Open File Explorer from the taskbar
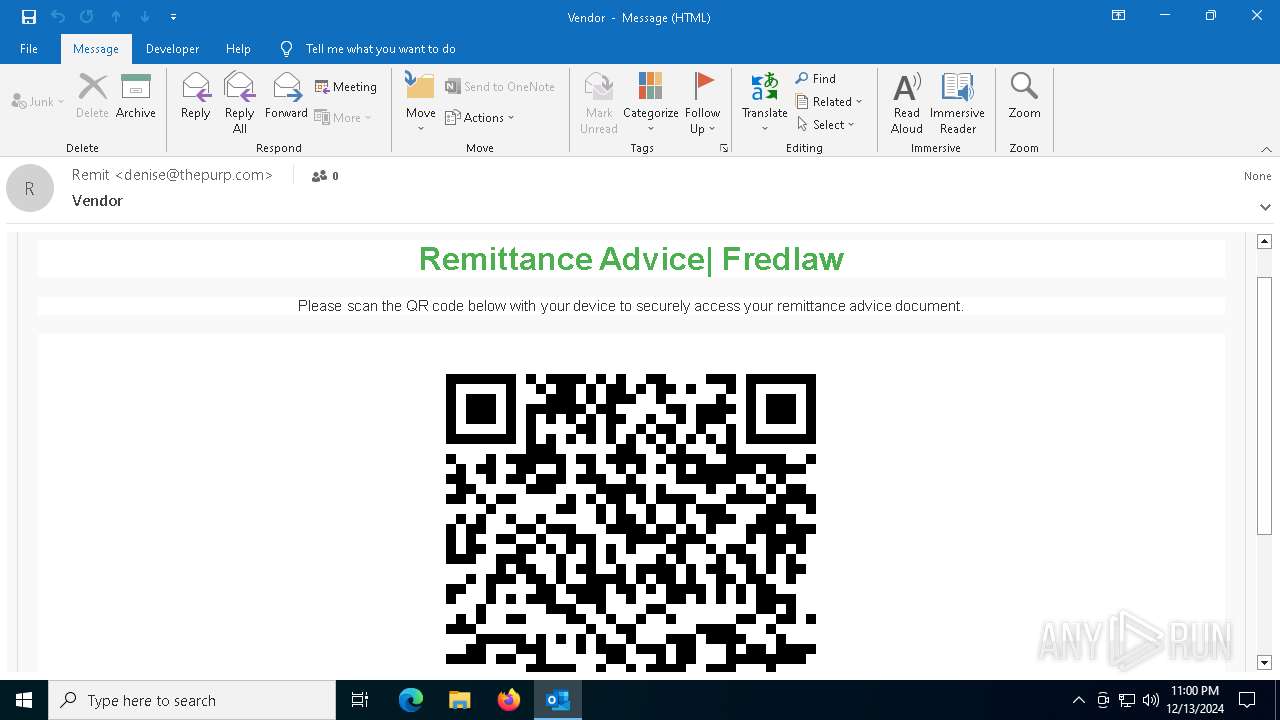The height and width of the screenshot is (720, 1280). pyautogui.click(x=460, y=700)
